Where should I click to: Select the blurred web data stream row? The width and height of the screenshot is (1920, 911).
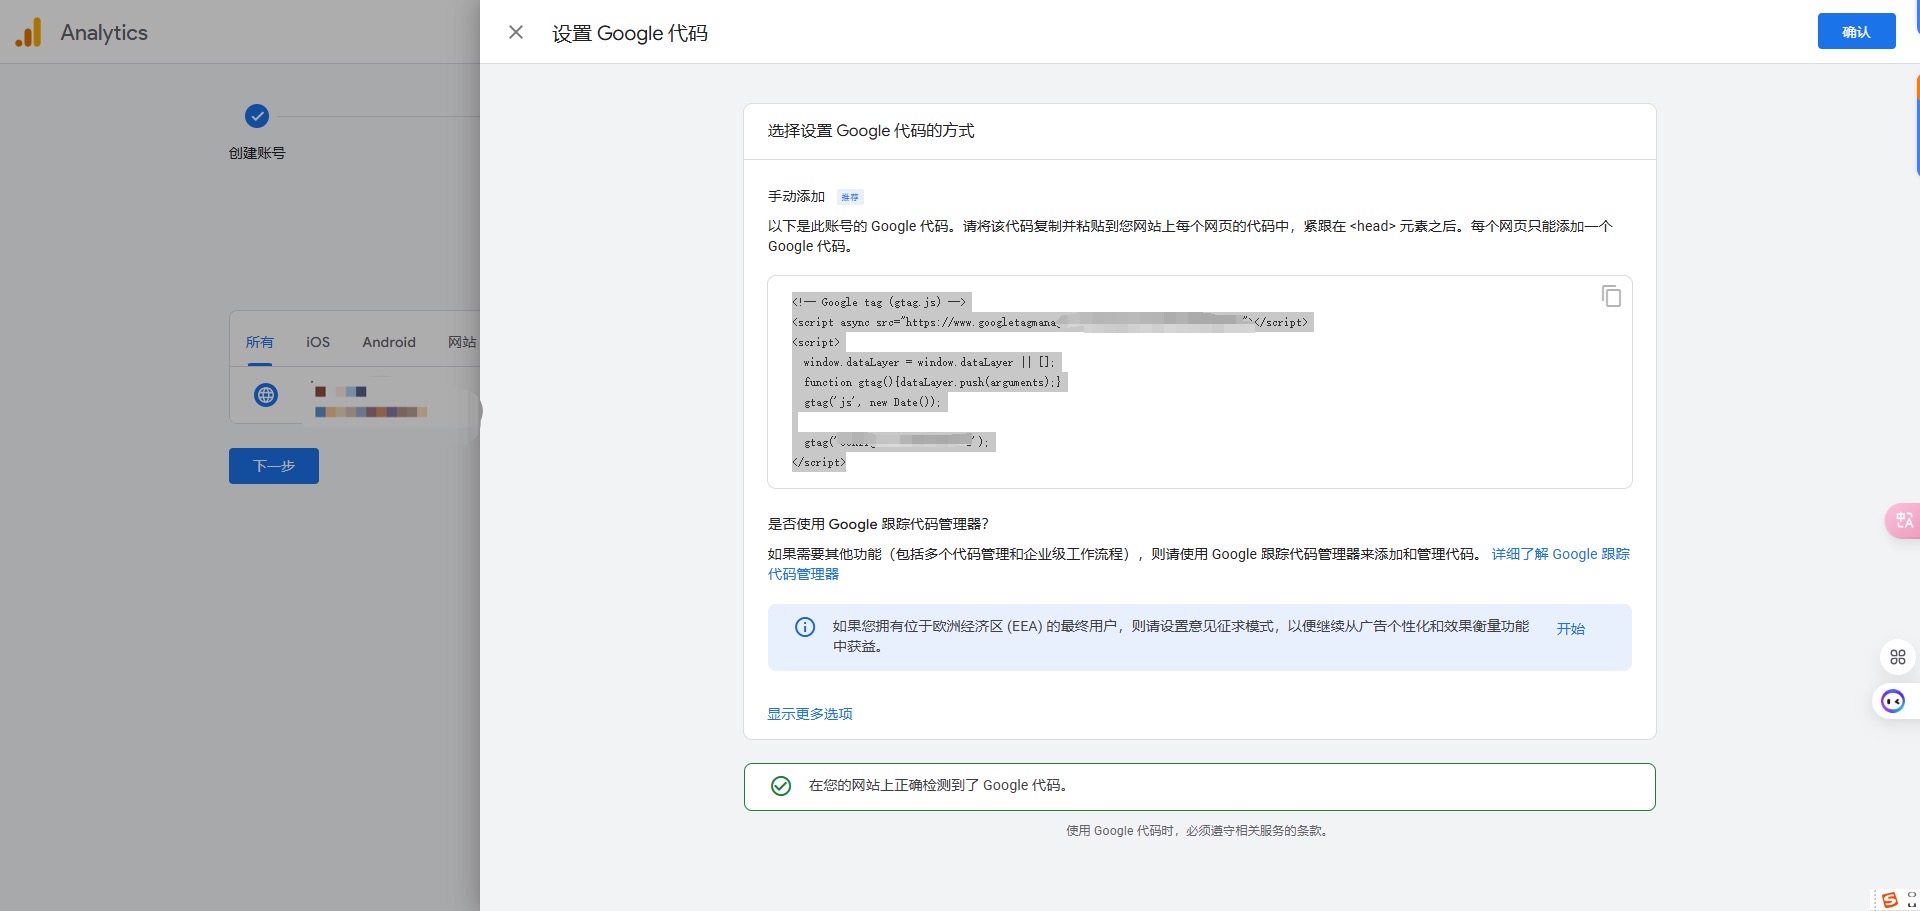[x=355, y=397]
